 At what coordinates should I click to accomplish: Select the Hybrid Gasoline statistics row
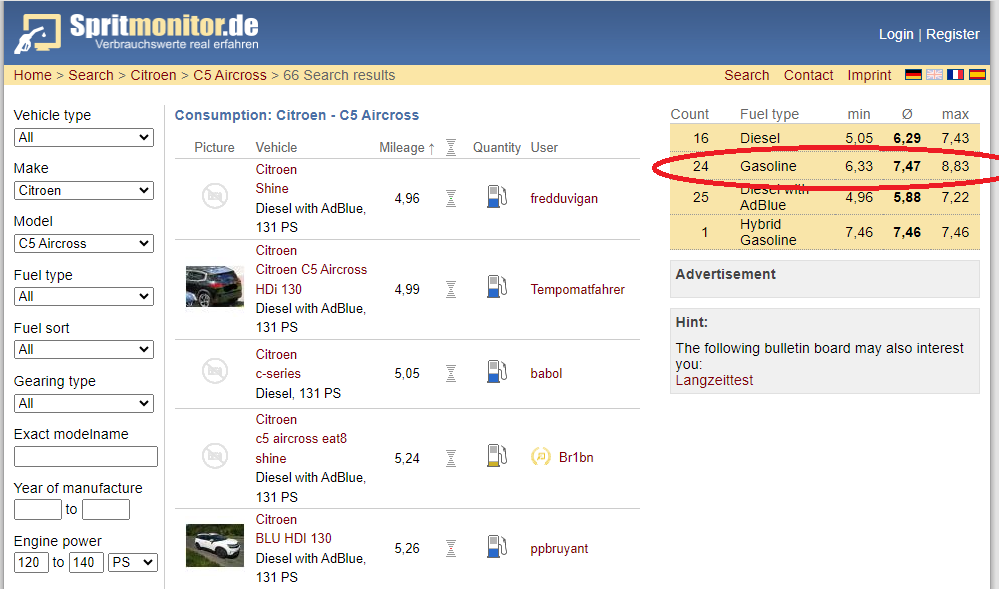(x=824, y=231)
